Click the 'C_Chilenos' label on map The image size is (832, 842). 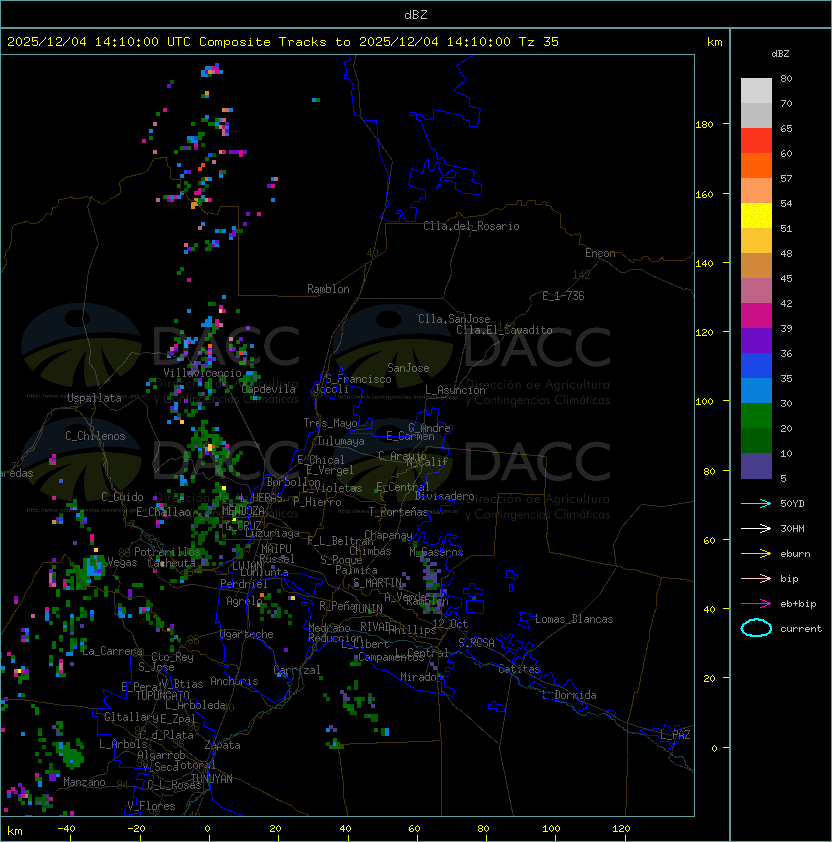95,436
